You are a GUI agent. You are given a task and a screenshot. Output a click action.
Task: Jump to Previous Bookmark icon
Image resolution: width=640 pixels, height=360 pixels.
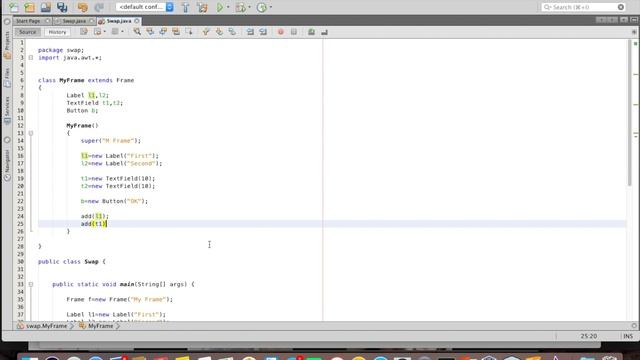tap(206, 32)
